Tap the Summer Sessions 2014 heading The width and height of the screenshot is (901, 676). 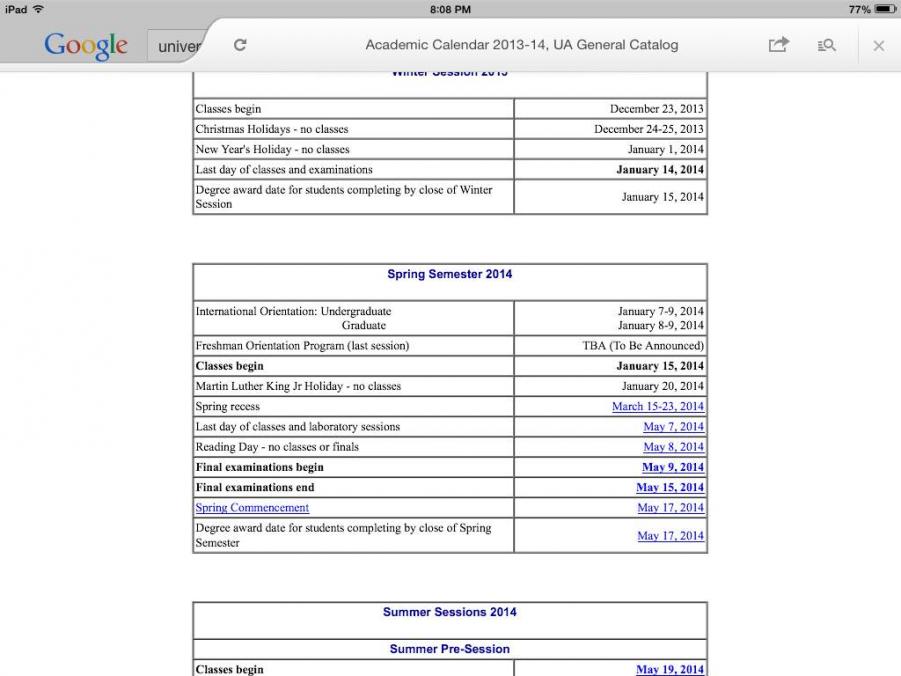point(449,612)
